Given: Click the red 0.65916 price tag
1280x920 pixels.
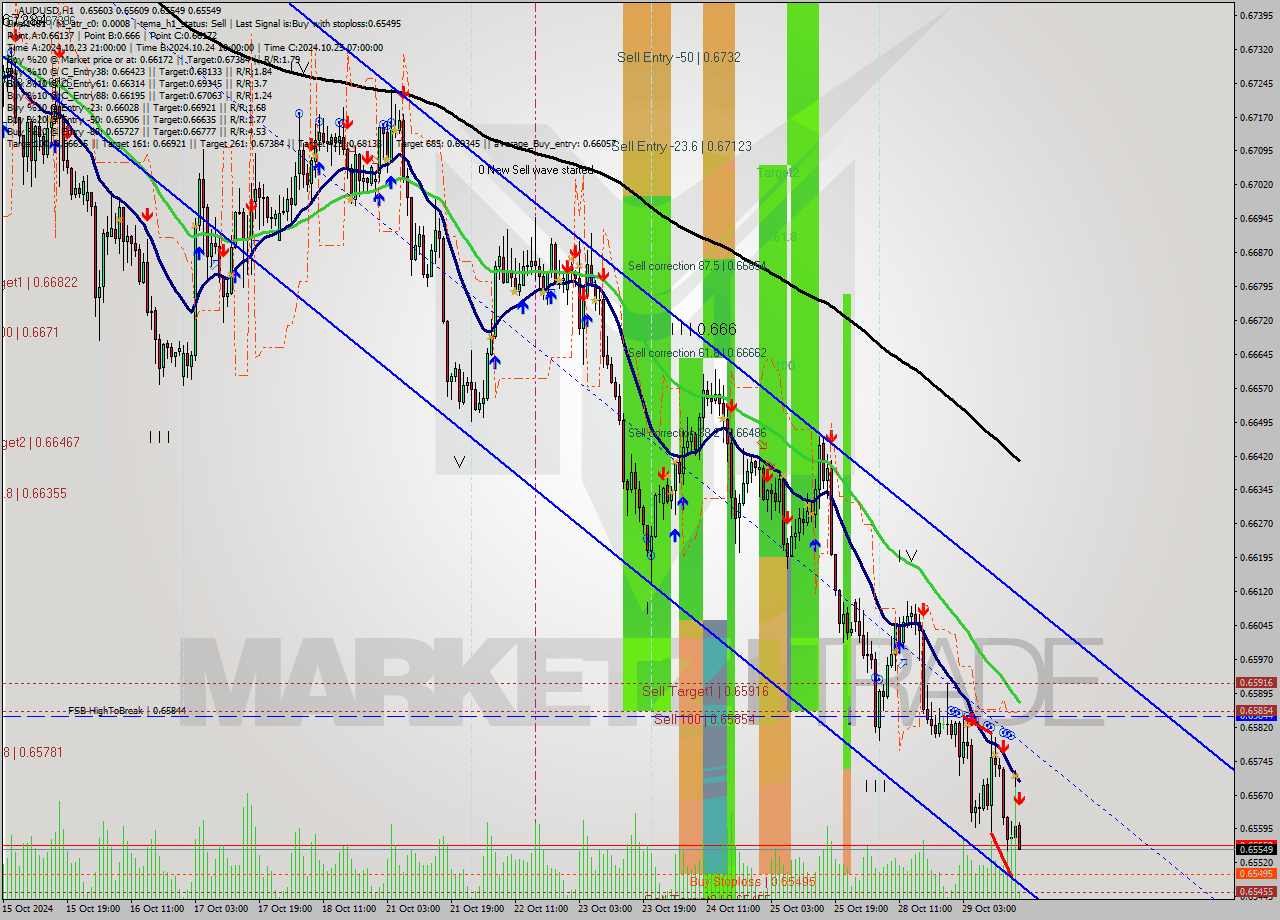Looking at the screenshot, I should (1256, 683).
